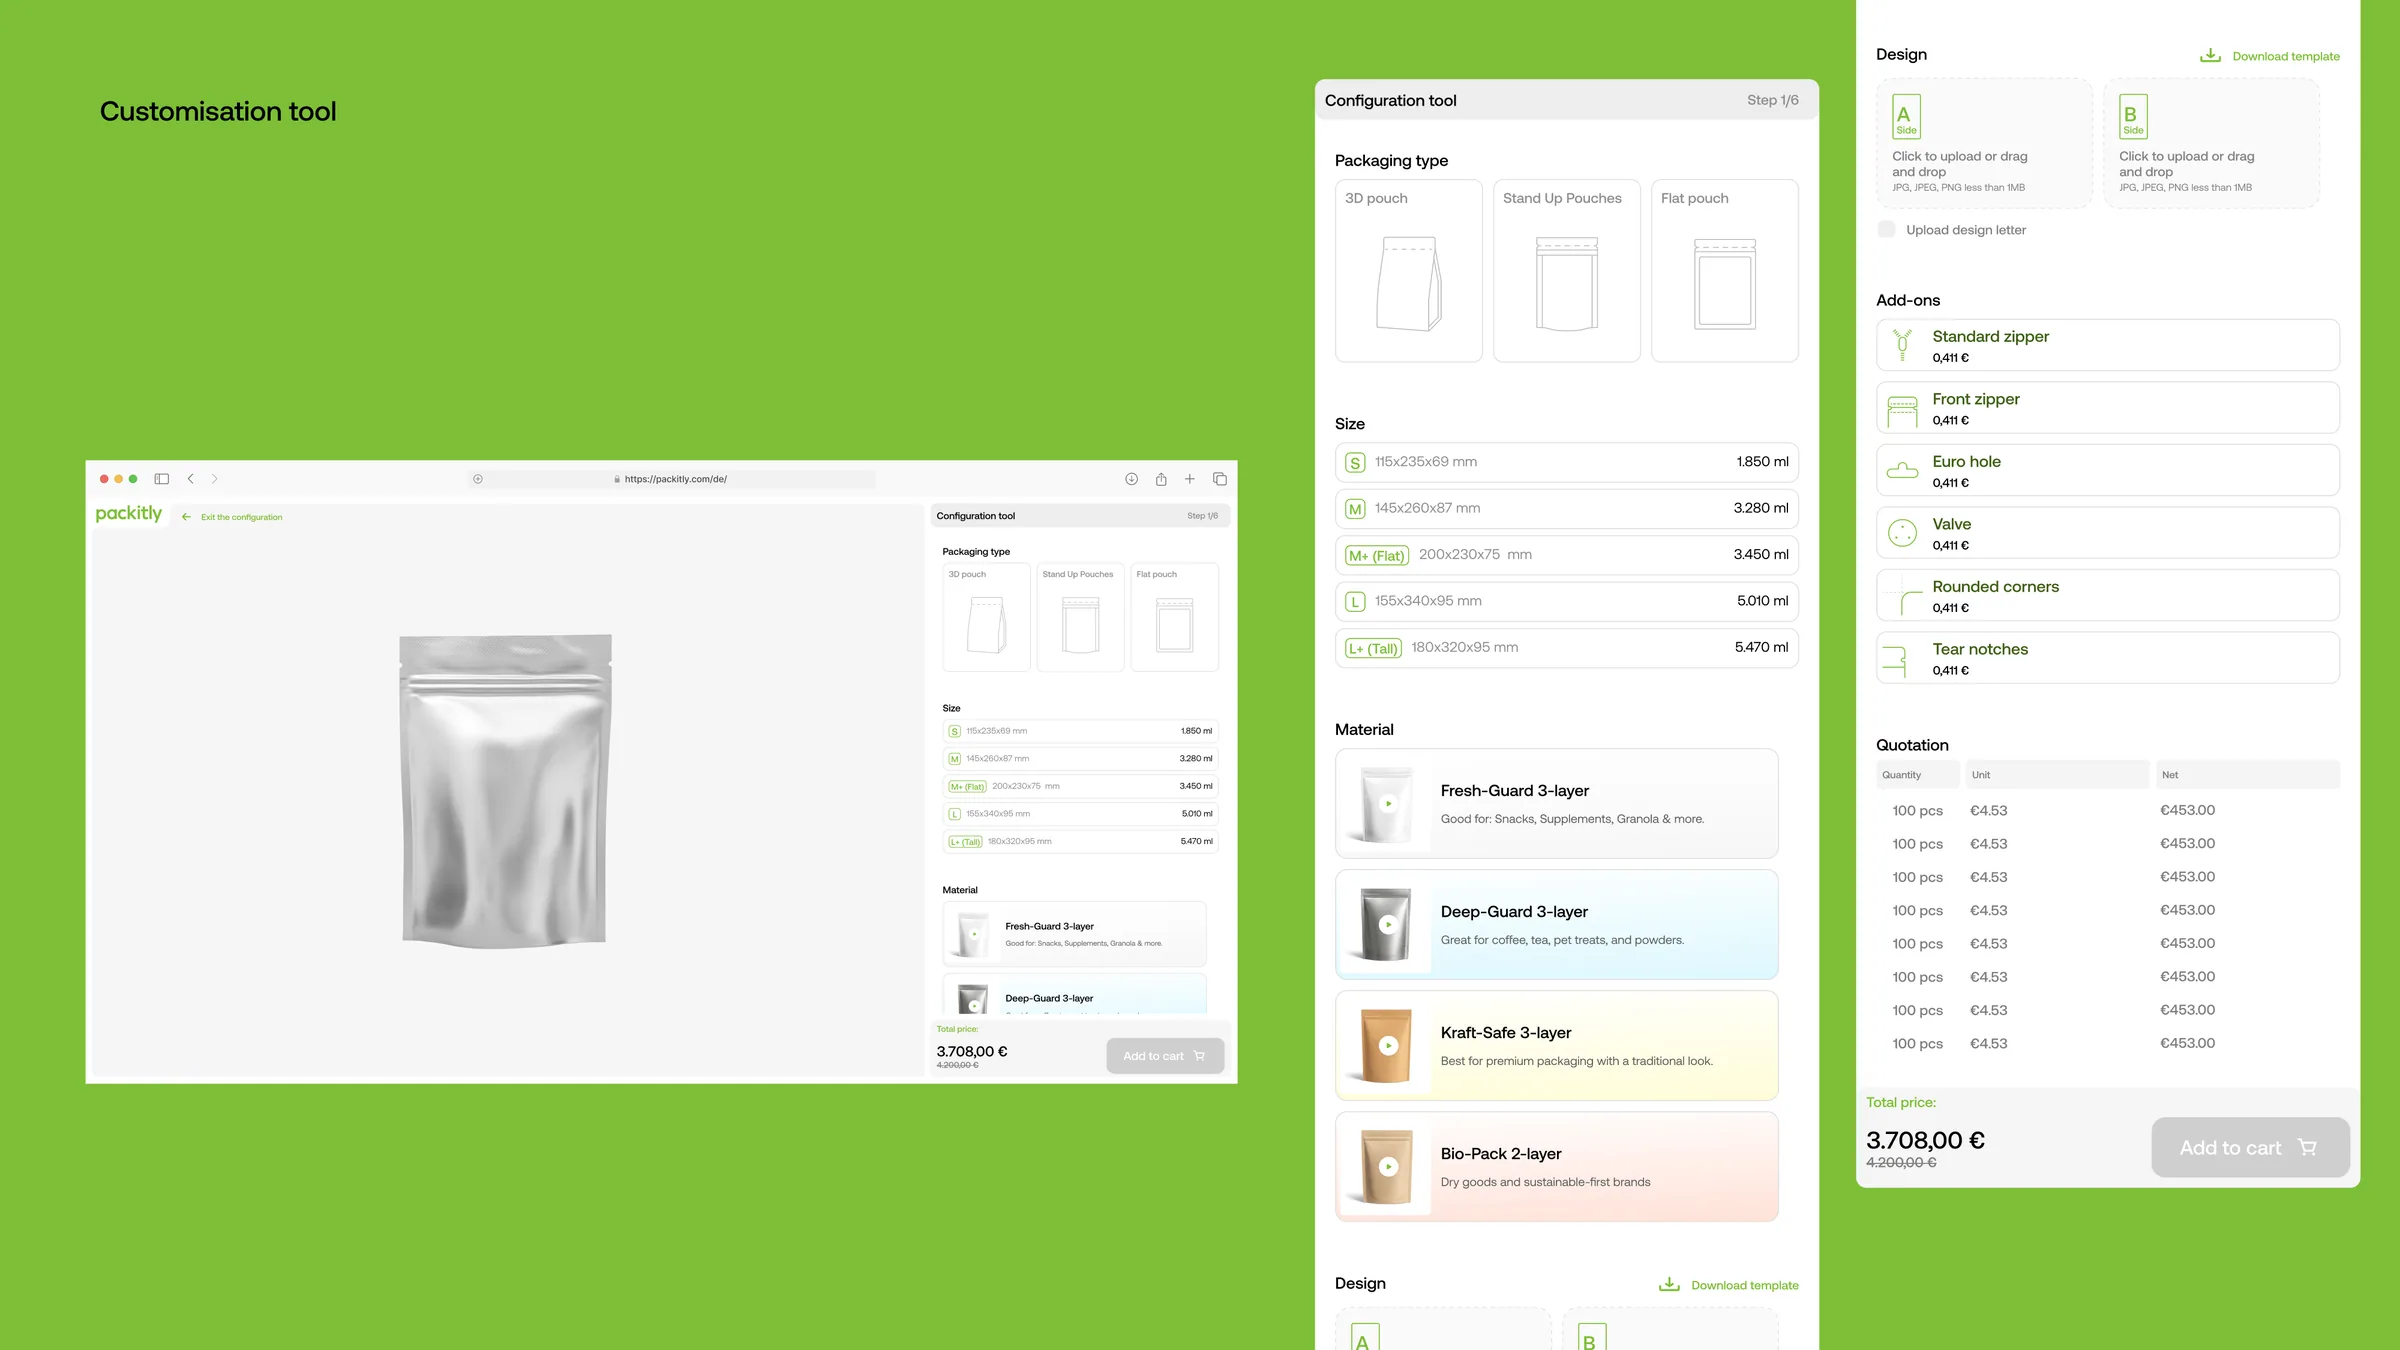Select Flat pouch in large panel
Screen dimensions: 2400x1350
pos(1724,271)
